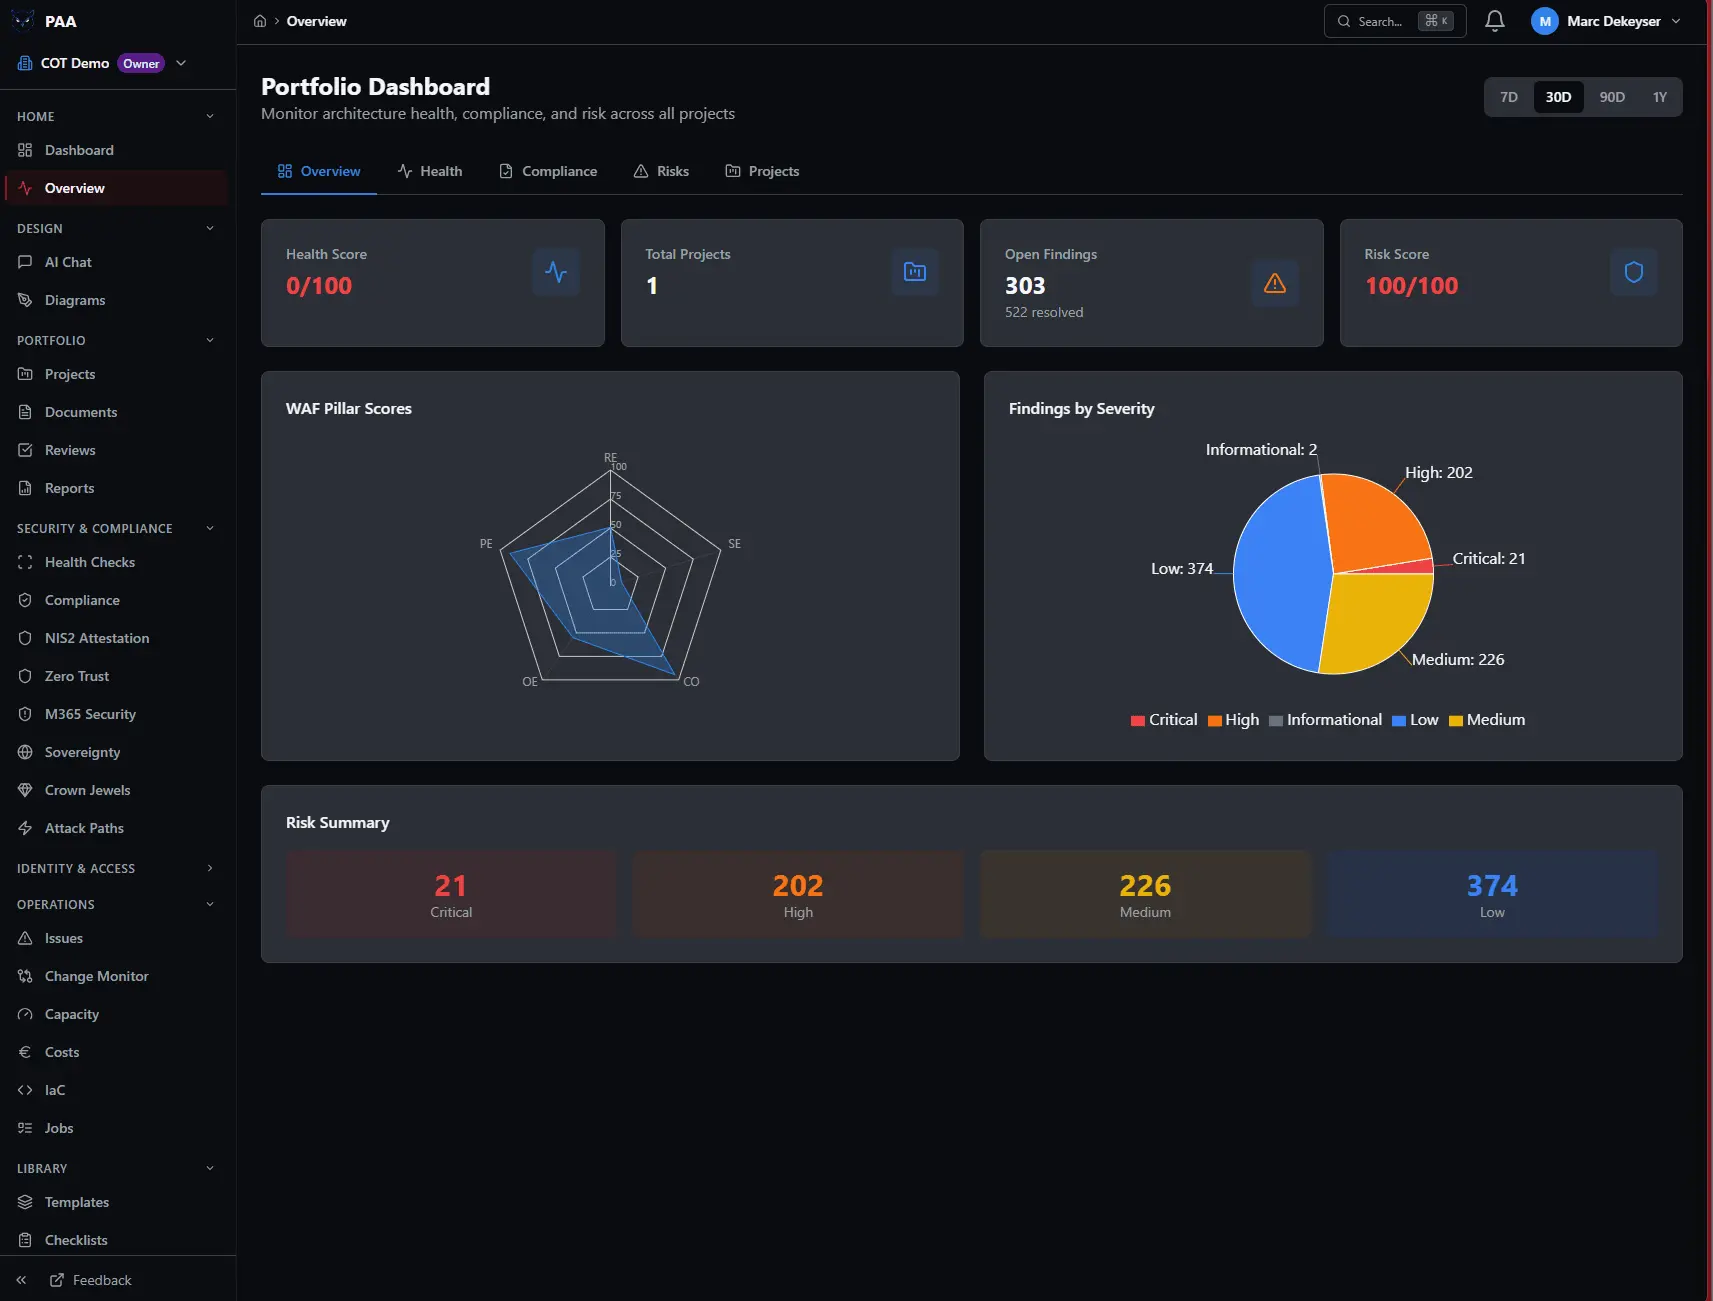Select the 7D time range
Screen dimensions: 1713x1301
[x=1509, y=97]
